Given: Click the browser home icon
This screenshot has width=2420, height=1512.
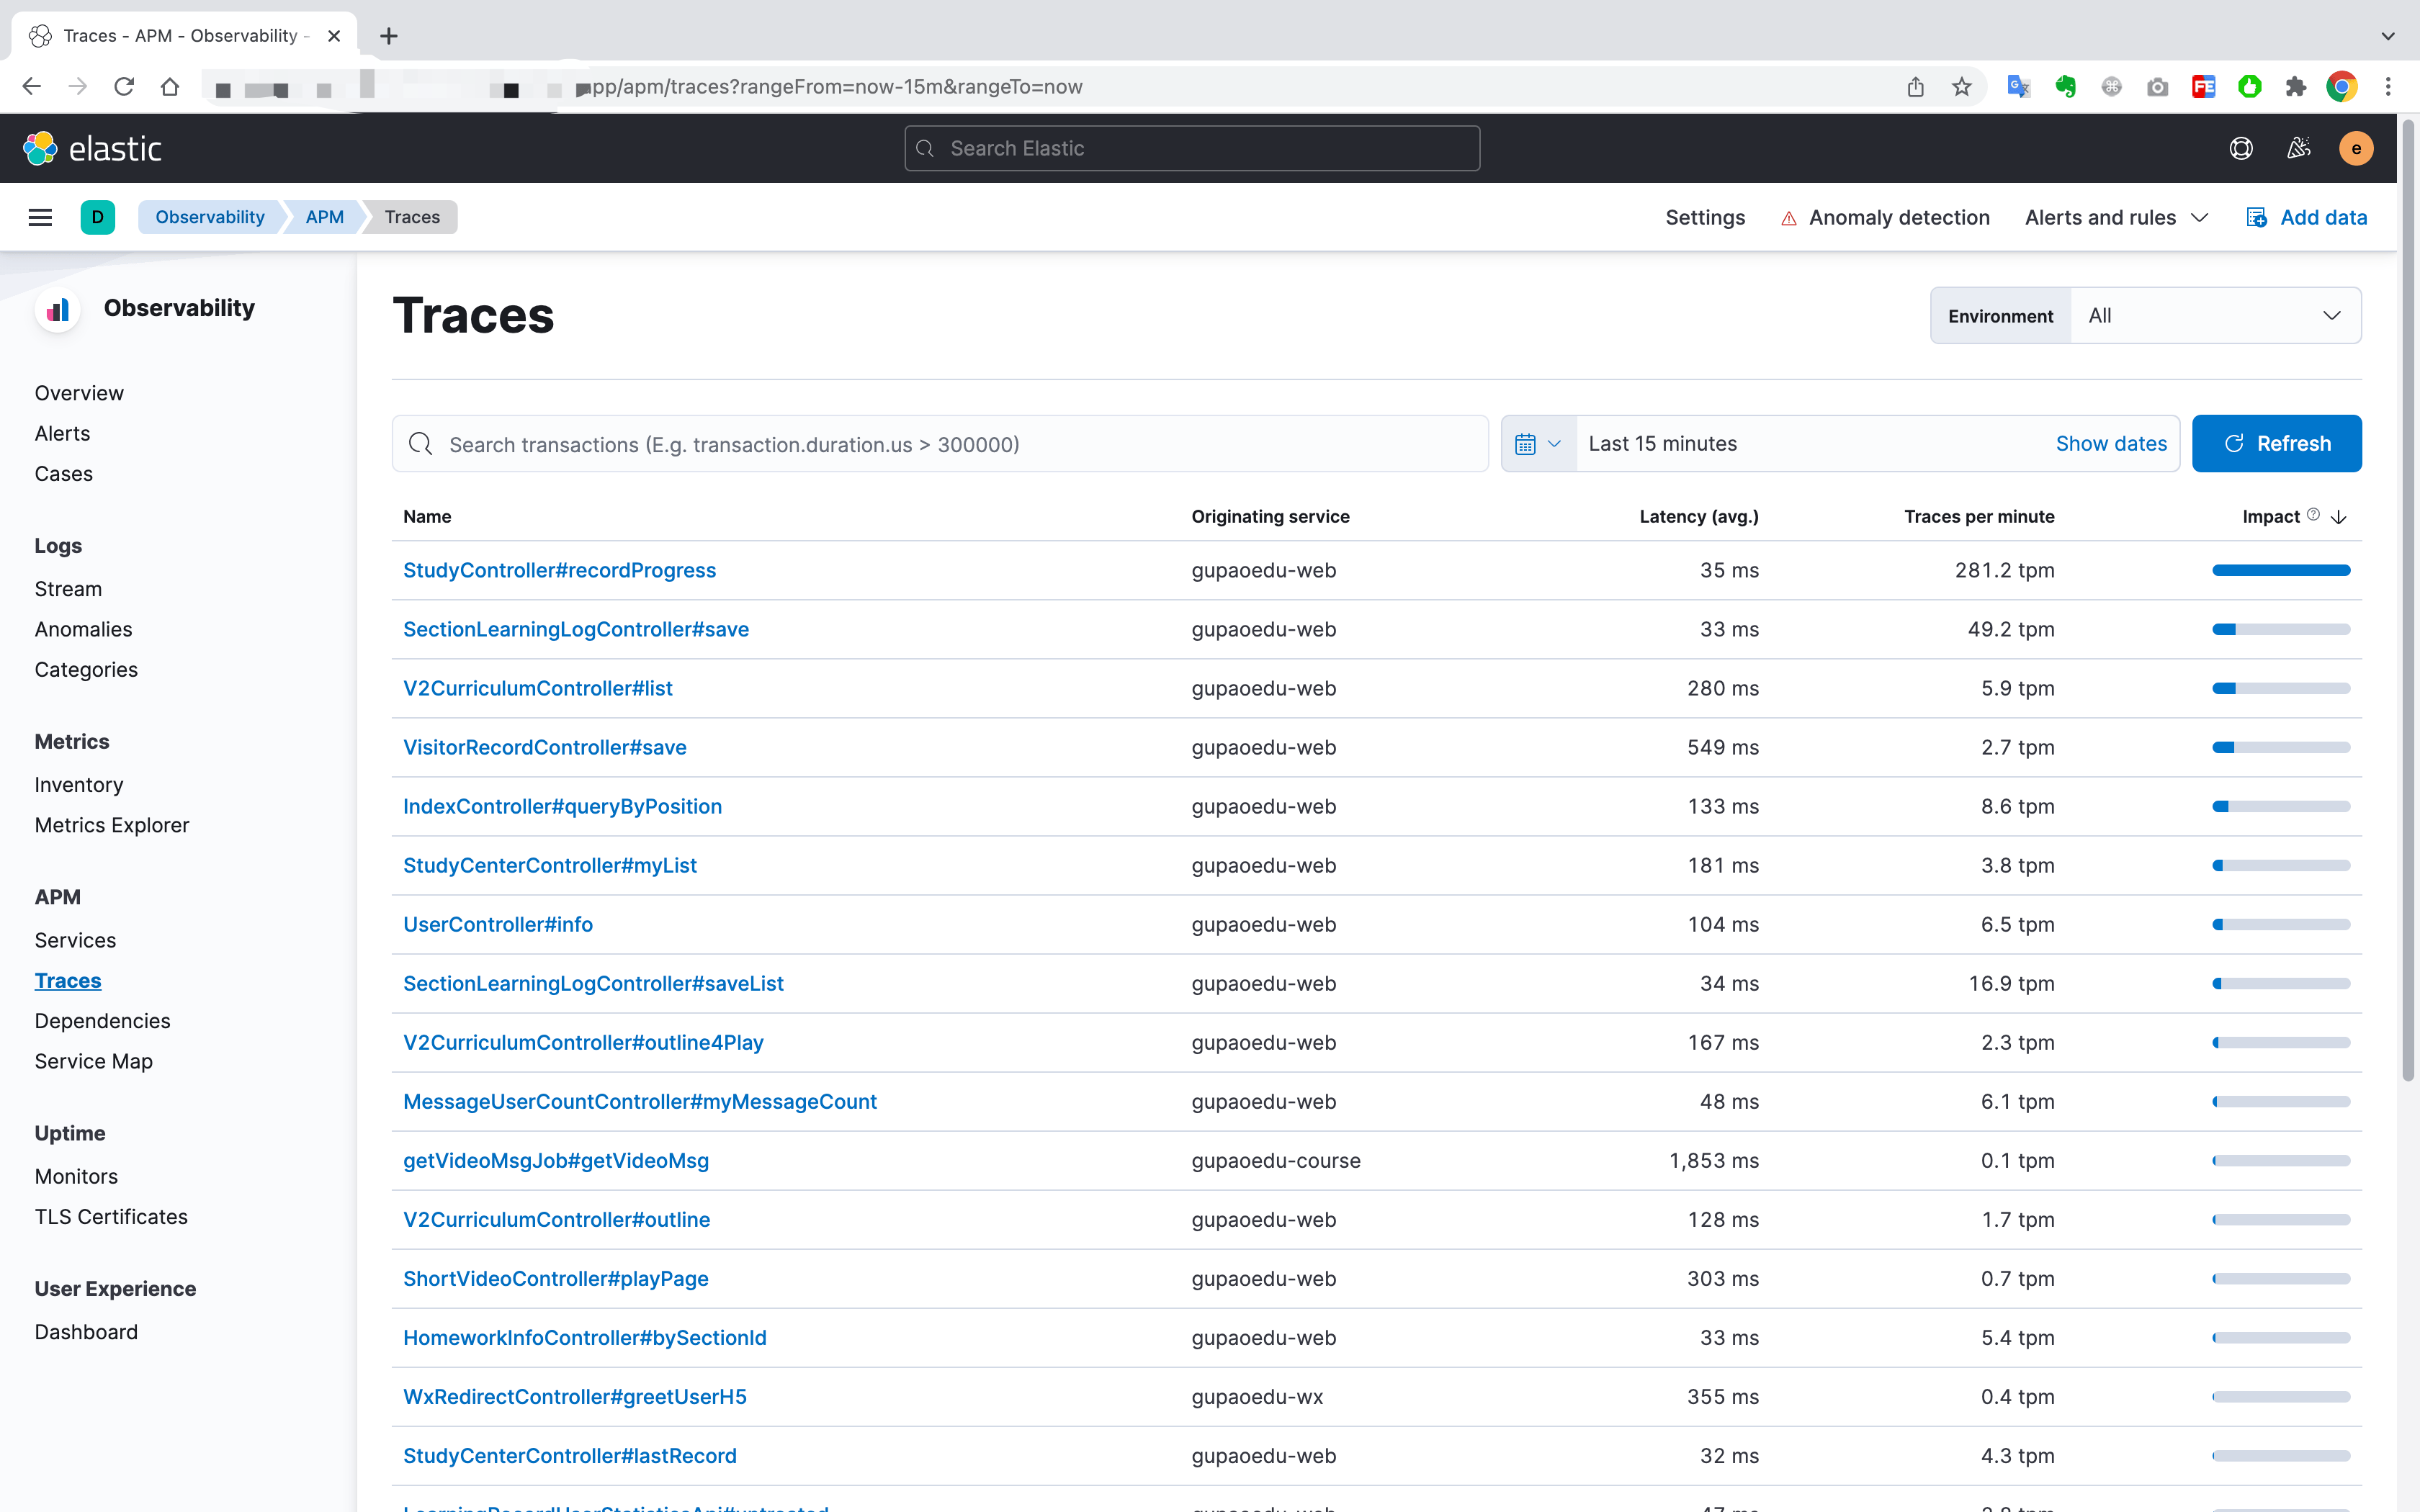Looking at the screenshot, I should click(170, 87).
